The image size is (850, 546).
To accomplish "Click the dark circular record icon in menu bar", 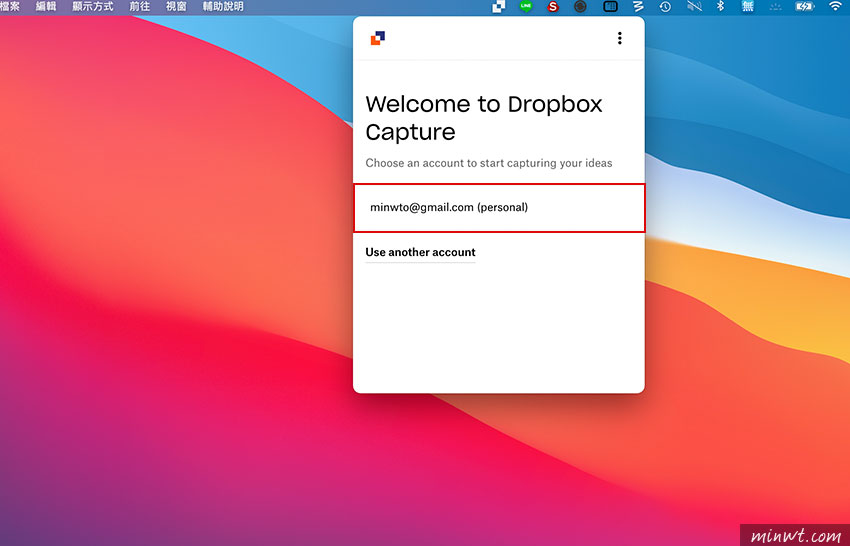I will 581,7.
